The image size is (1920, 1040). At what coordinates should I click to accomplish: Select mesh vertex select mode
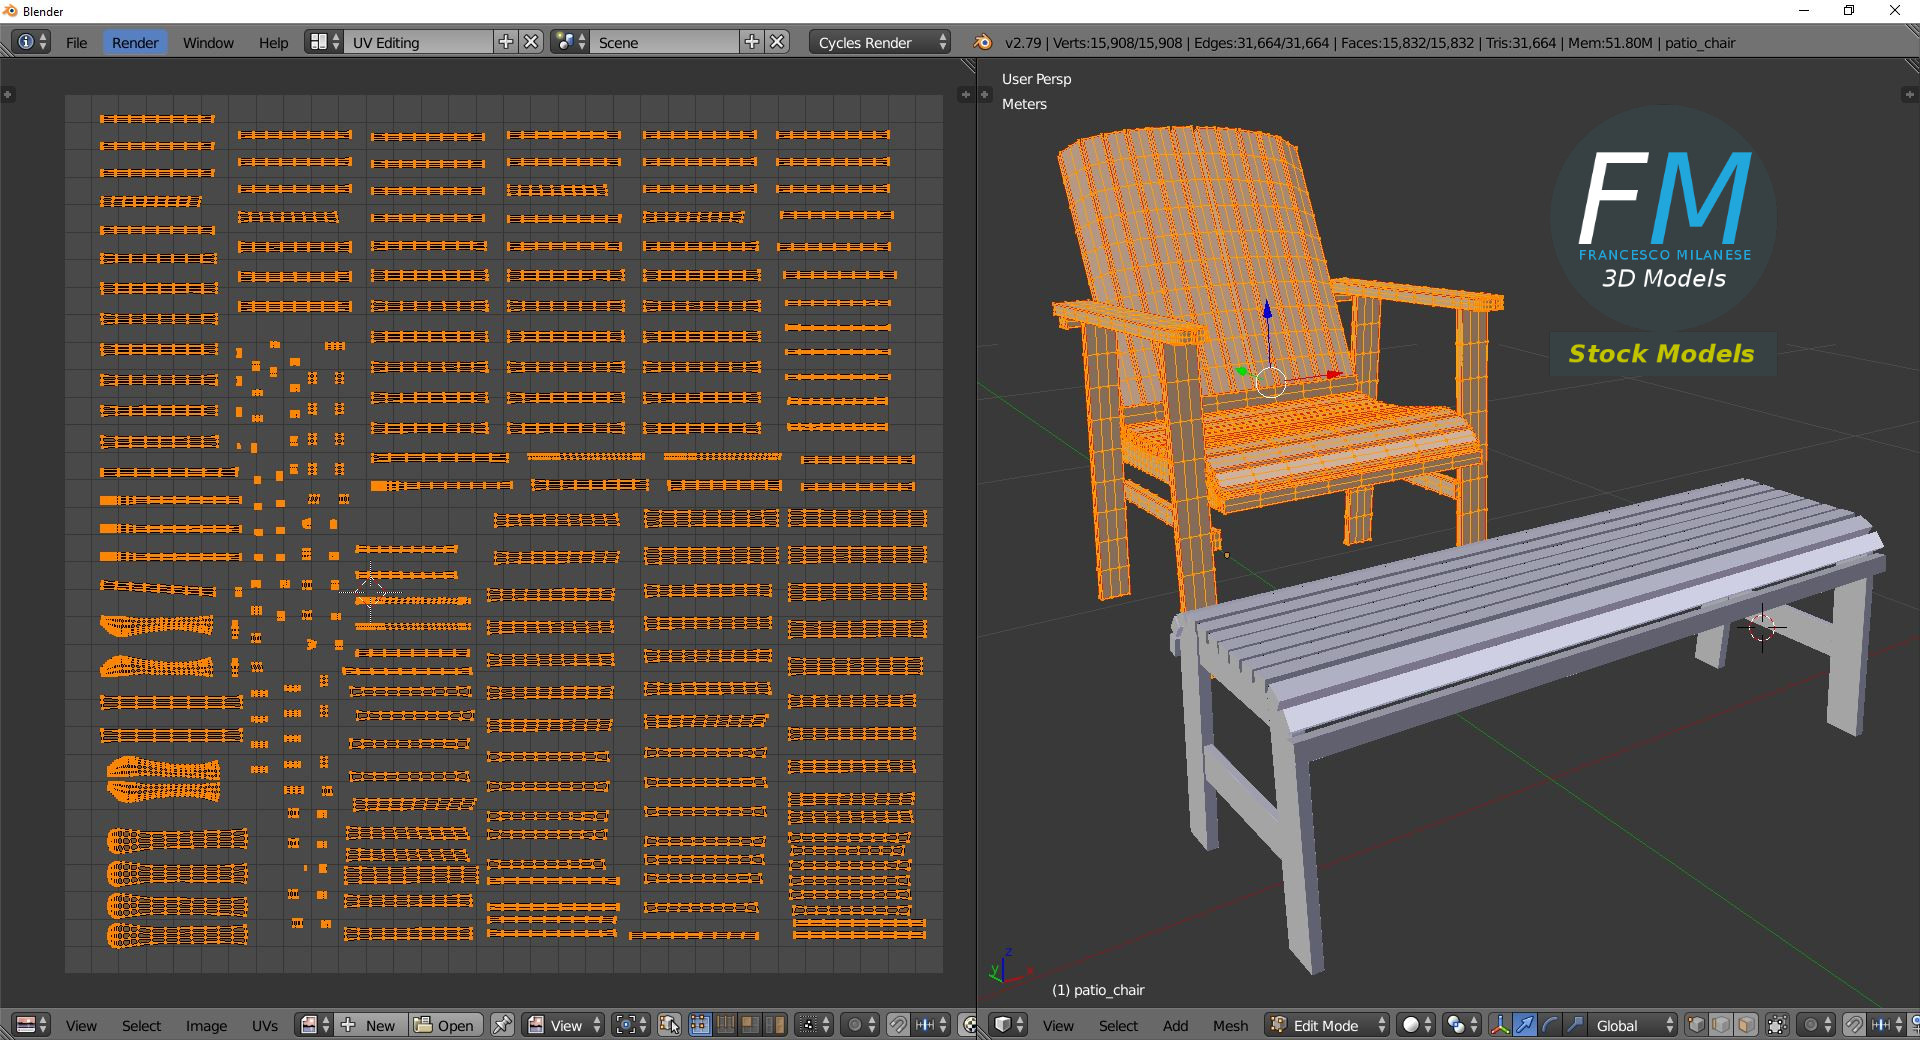[x=1696, y=1025]
